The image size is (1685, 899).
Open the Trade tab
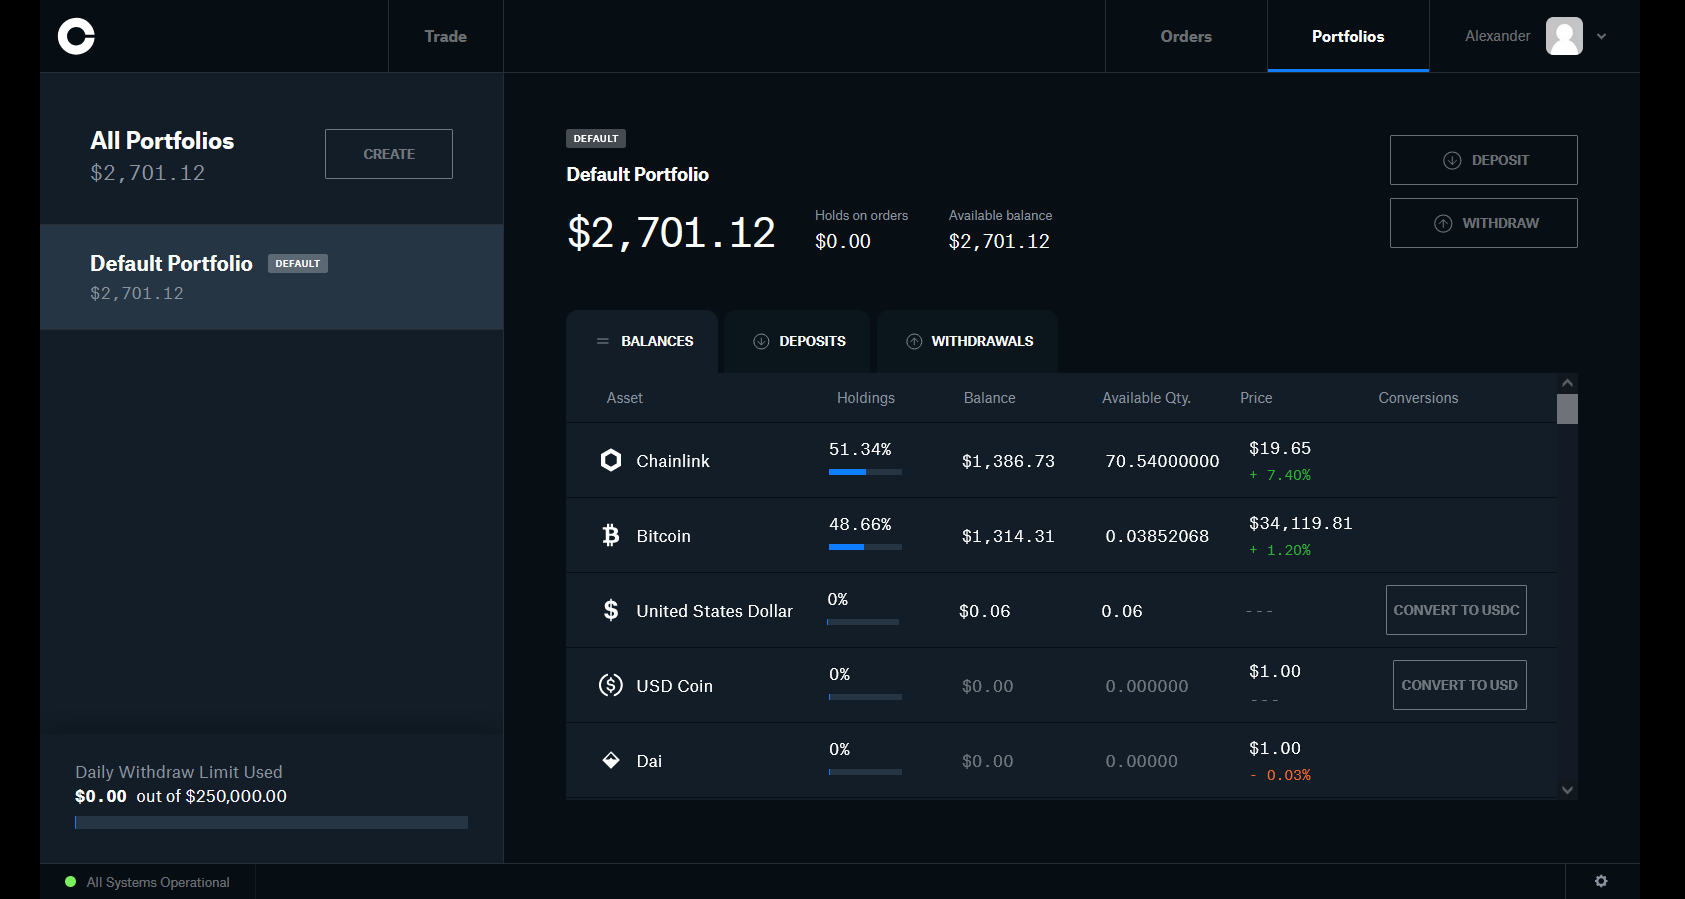(445, 36)
